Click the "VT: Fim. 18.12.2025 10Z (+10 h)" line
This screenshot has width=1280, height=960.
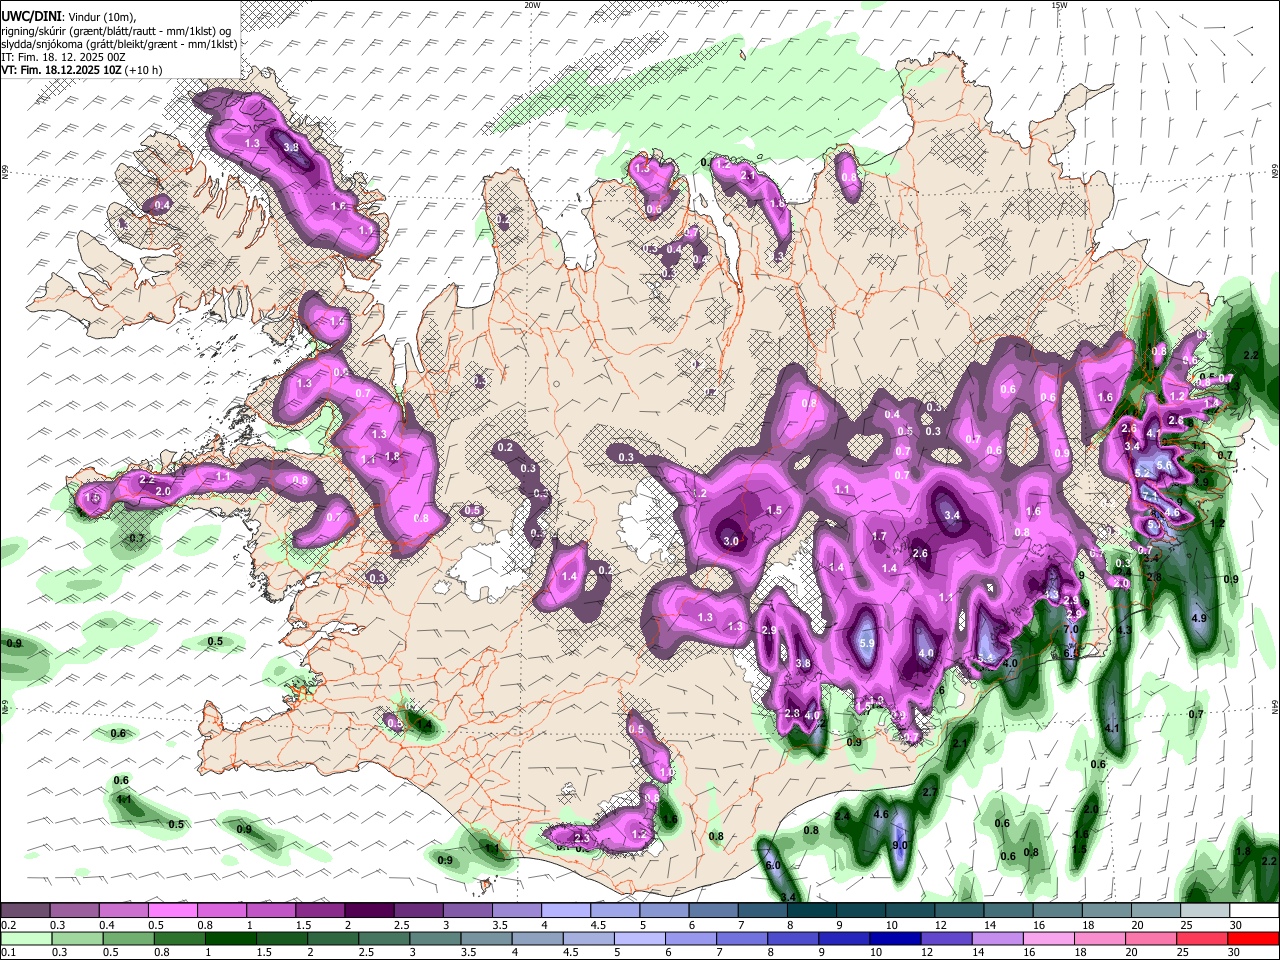click(x=82, y=70)
